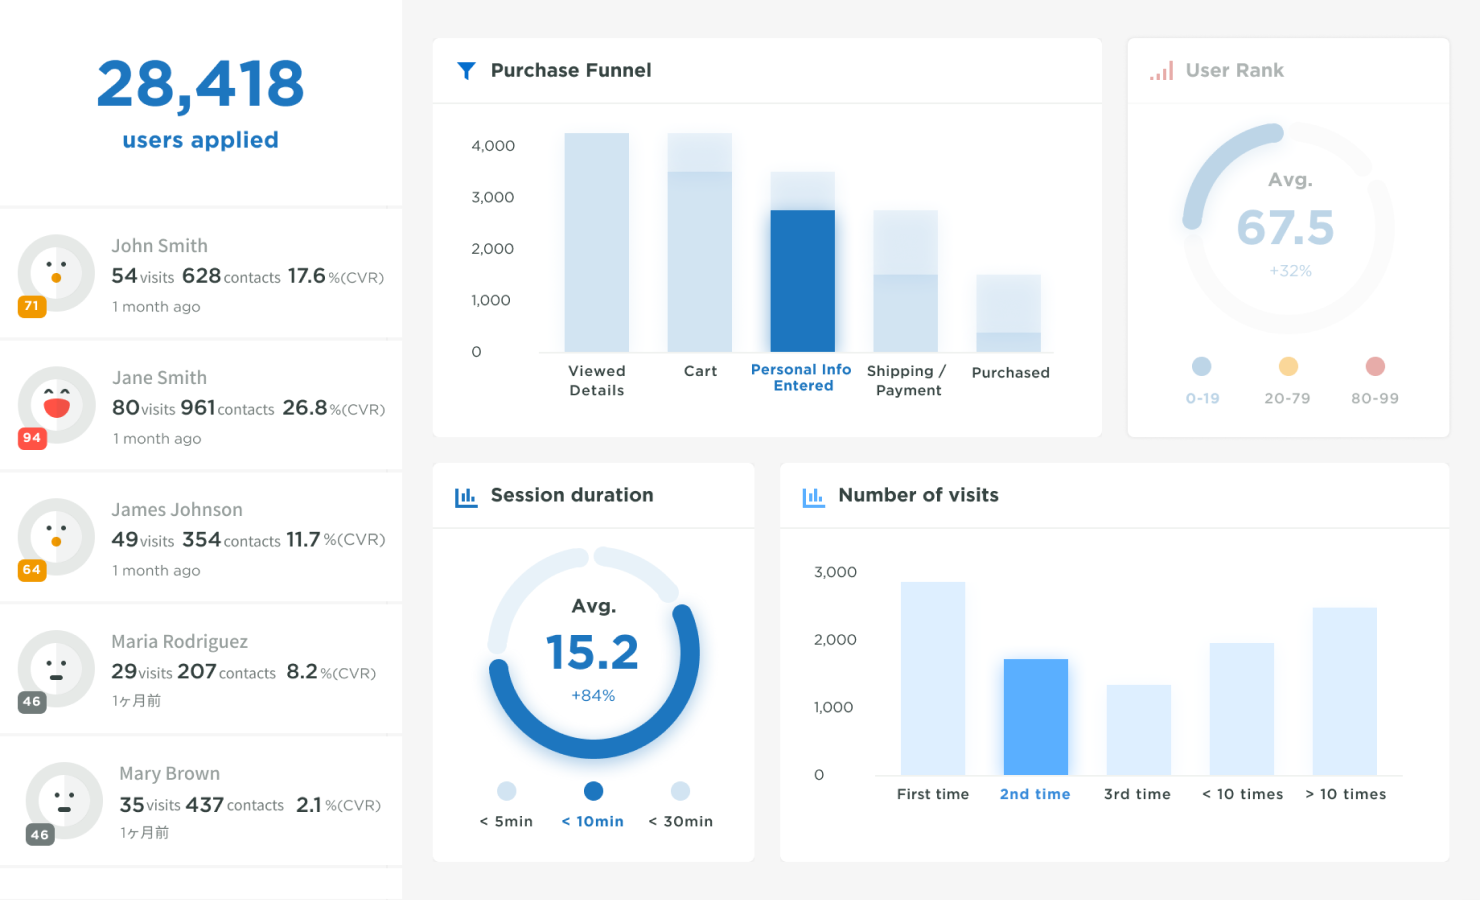
Task: Click the User Rank signal bars icon
Action: 1161,71
